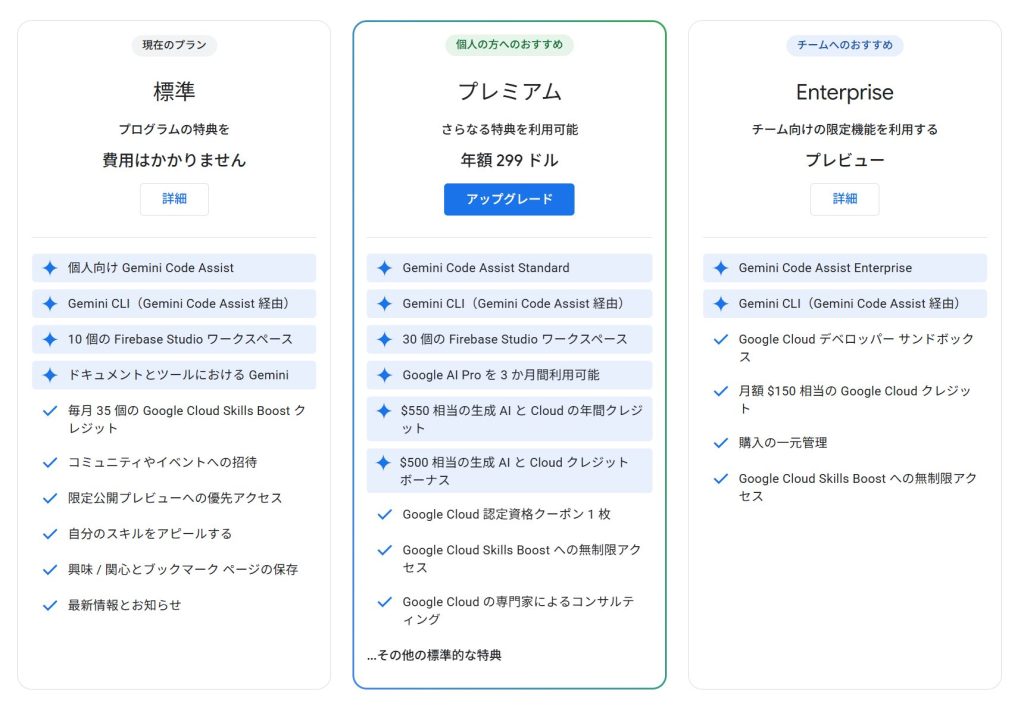Click sparkle icon beside Gemini Code Assist Standard

[x=385, y=268]
